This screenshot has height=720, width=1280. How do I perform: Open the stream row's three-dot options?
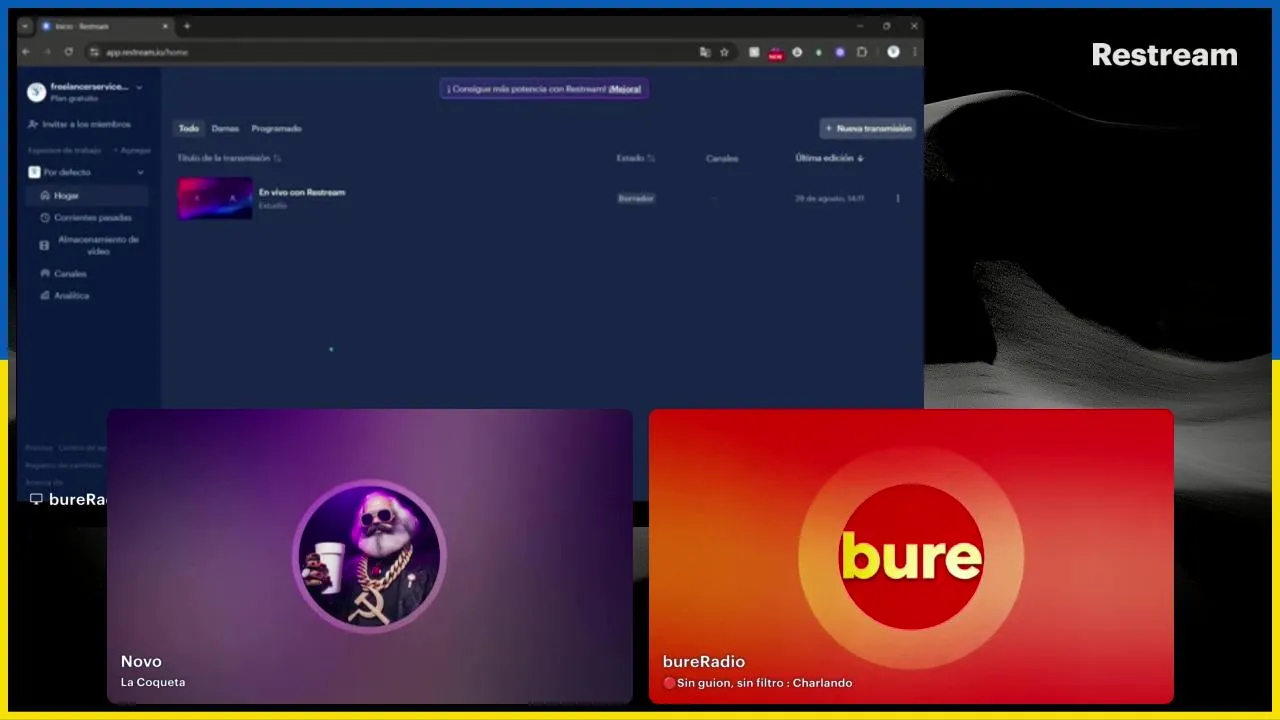(897, 198)
